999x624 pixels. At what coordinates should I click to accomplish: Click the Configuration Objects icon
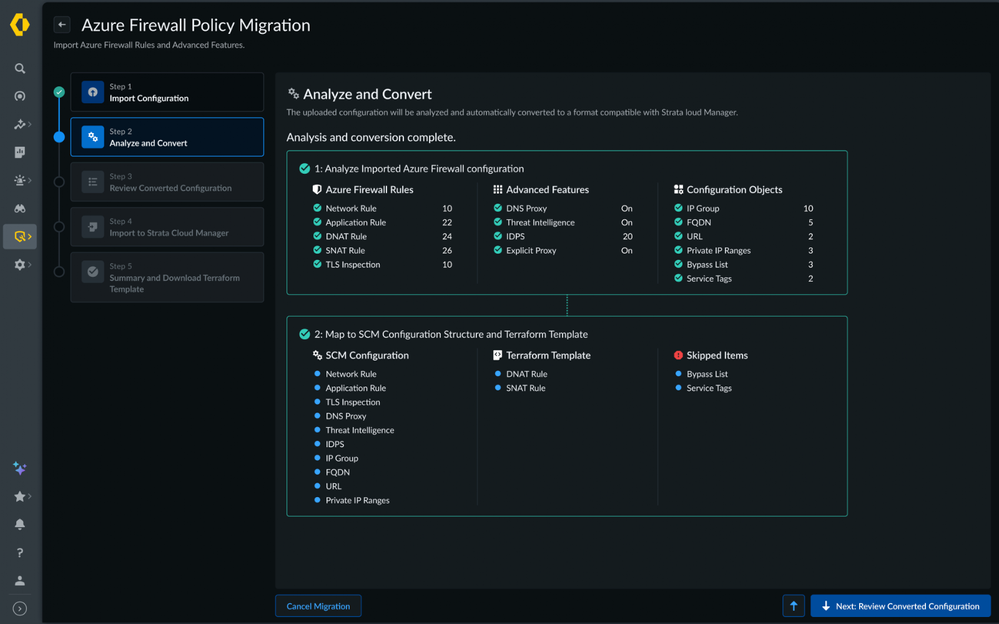(678, 190)
